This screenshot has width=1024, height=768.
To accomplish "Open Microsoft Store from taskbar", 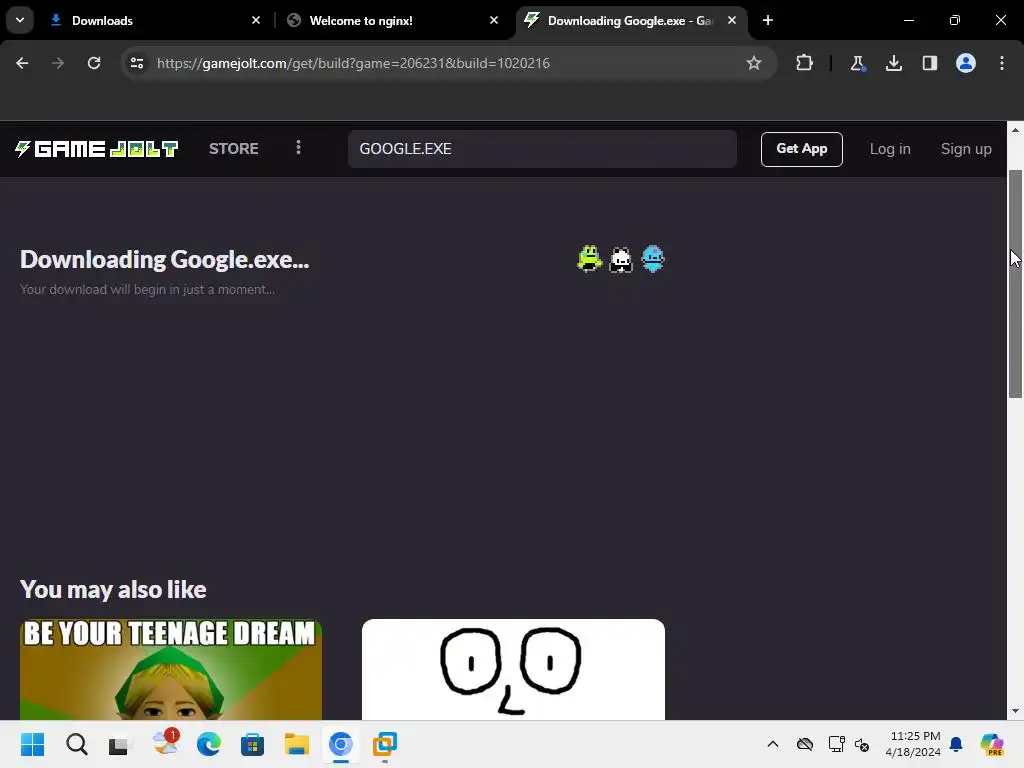I will pyautogui.click(x=252, y=744).
